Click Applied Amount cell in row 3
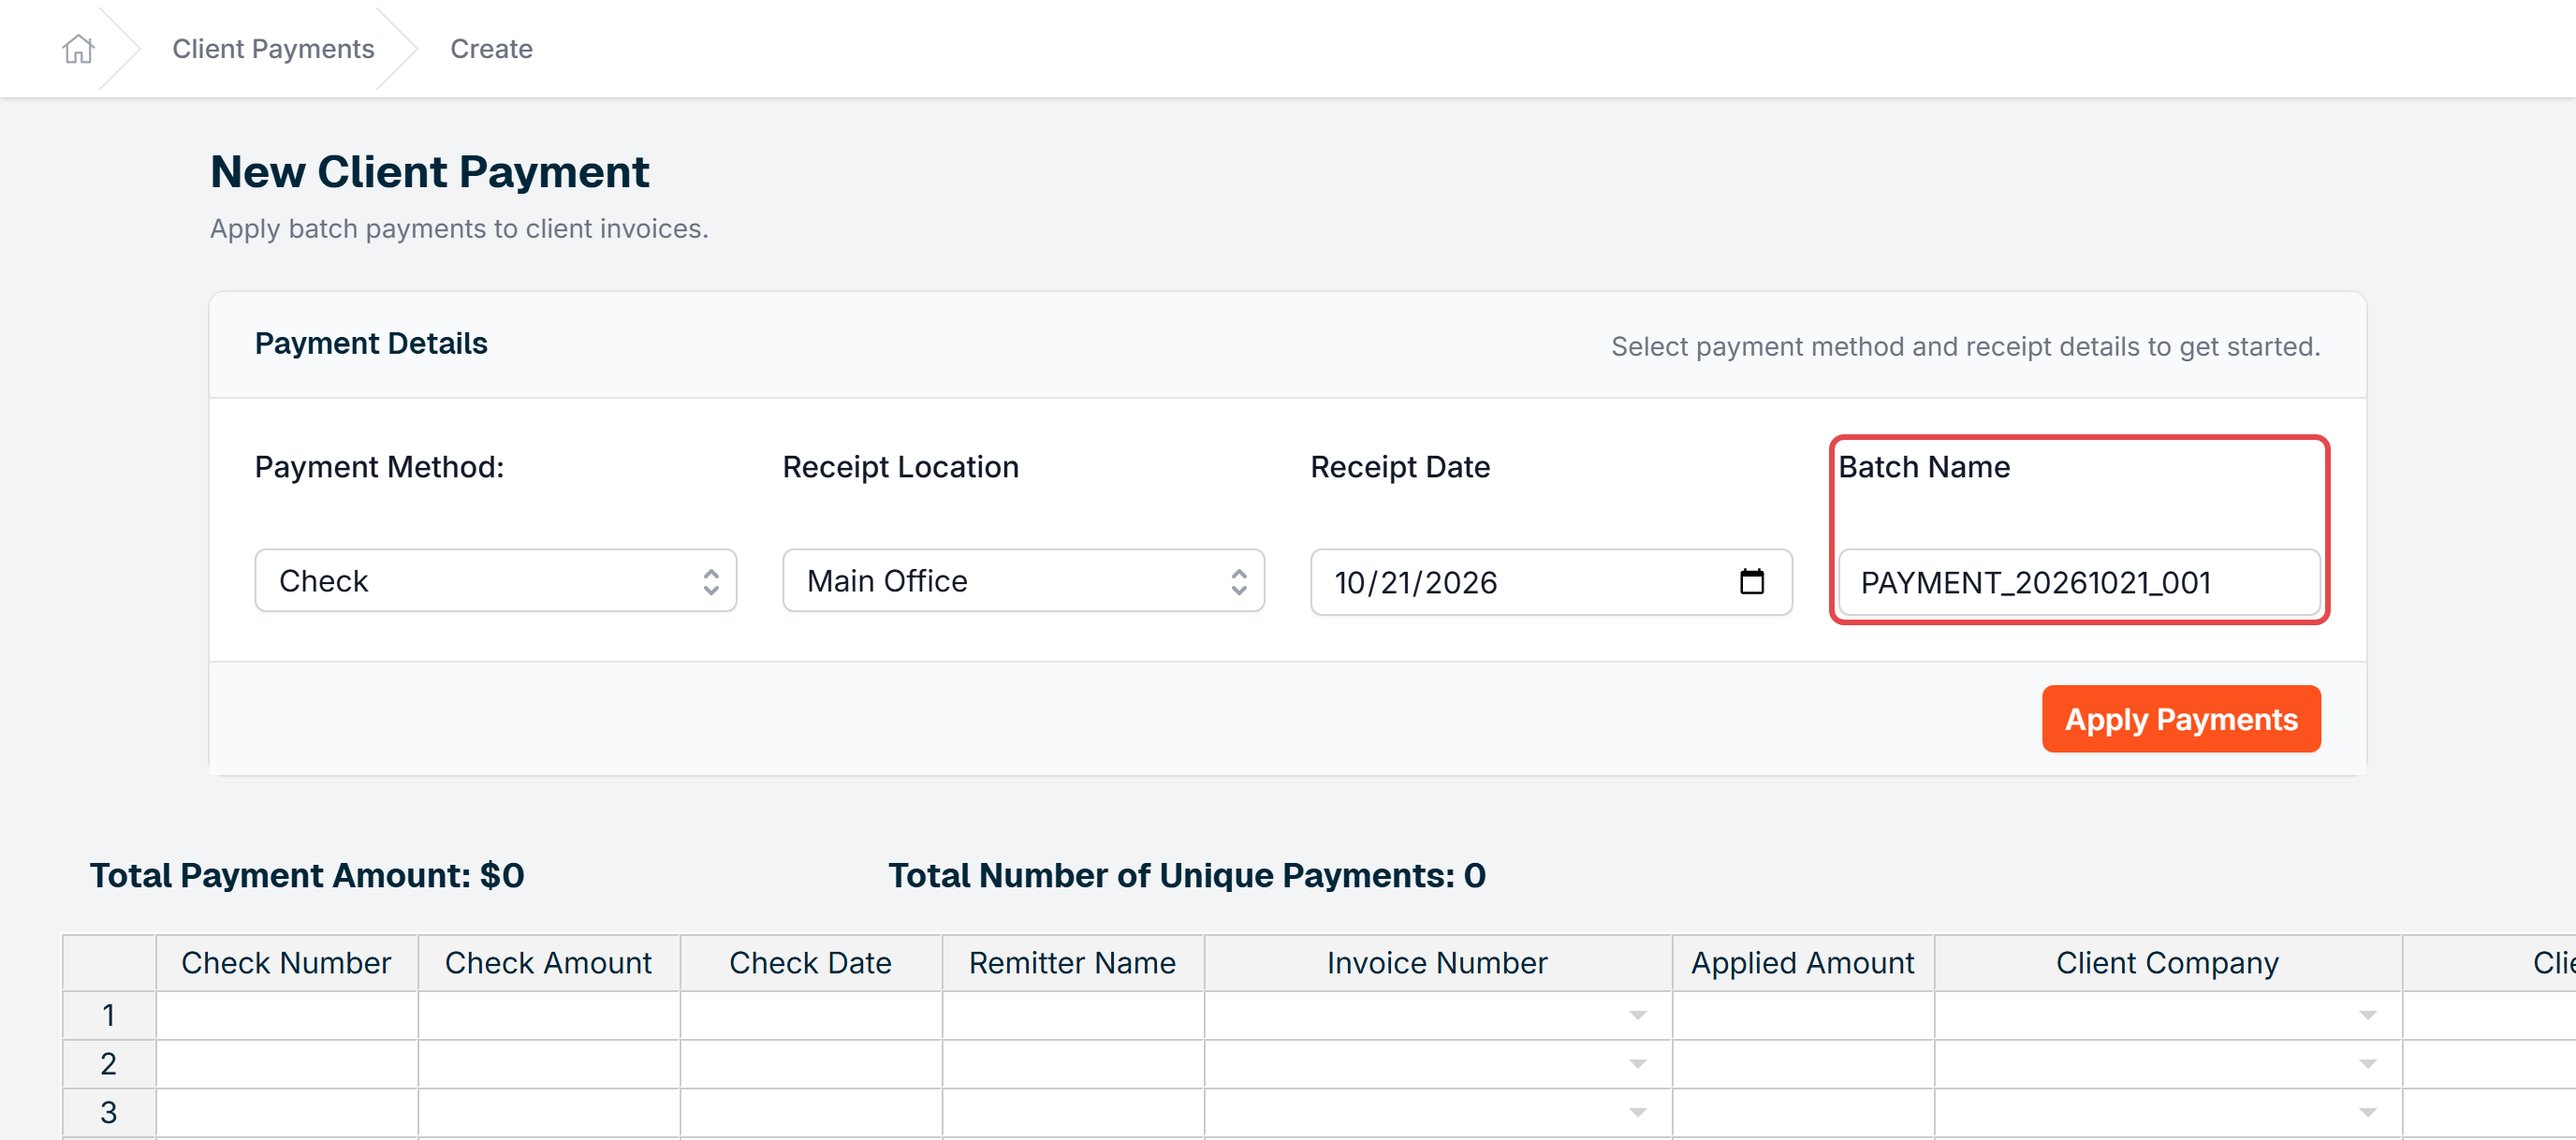 [1803, 1113]
